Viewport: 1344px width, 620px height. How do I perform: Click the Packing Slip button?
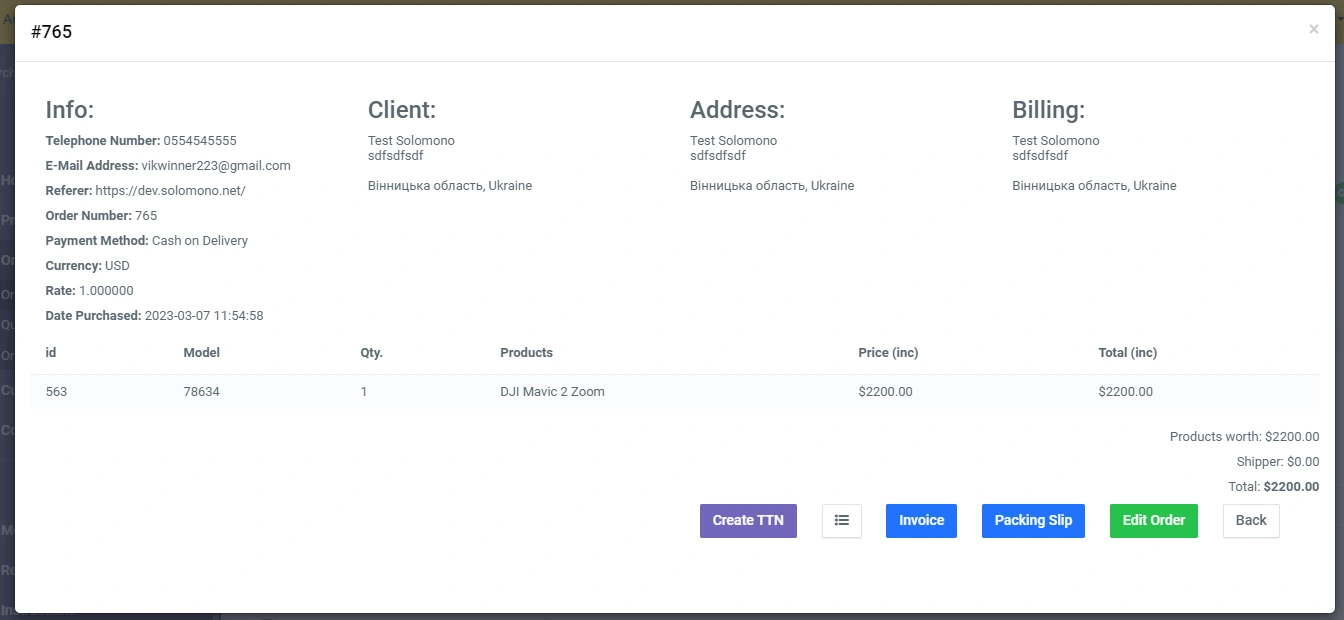coord(1033,520)
